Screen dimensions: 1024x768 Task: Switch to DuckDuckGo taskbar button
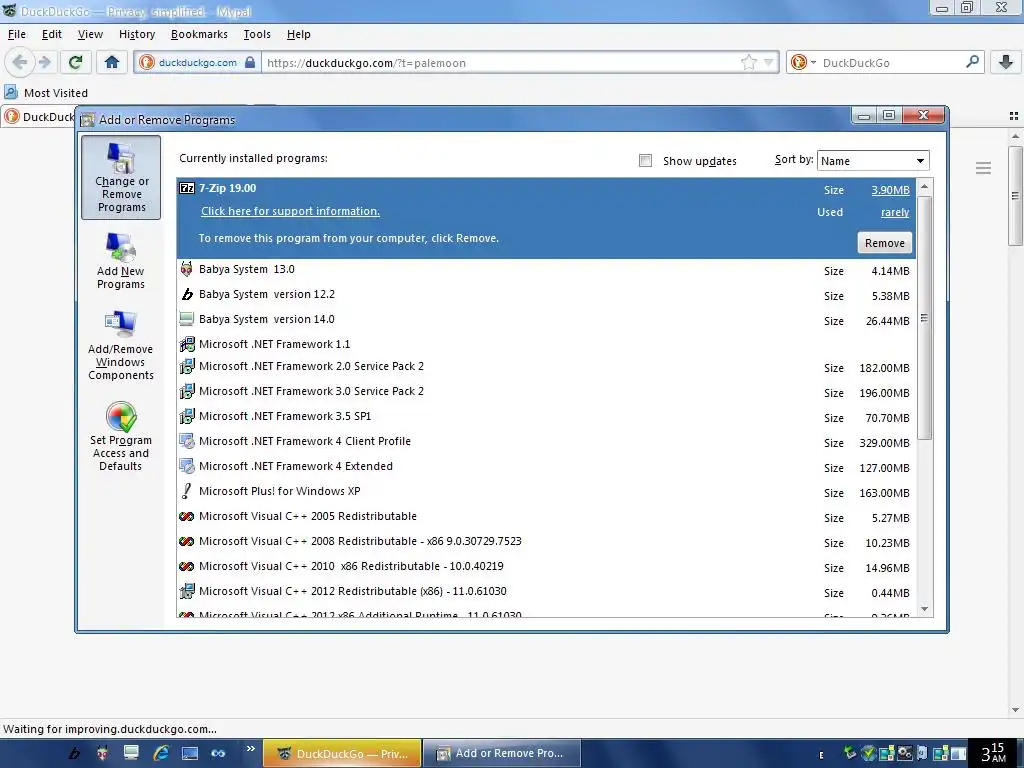(342, 753)
